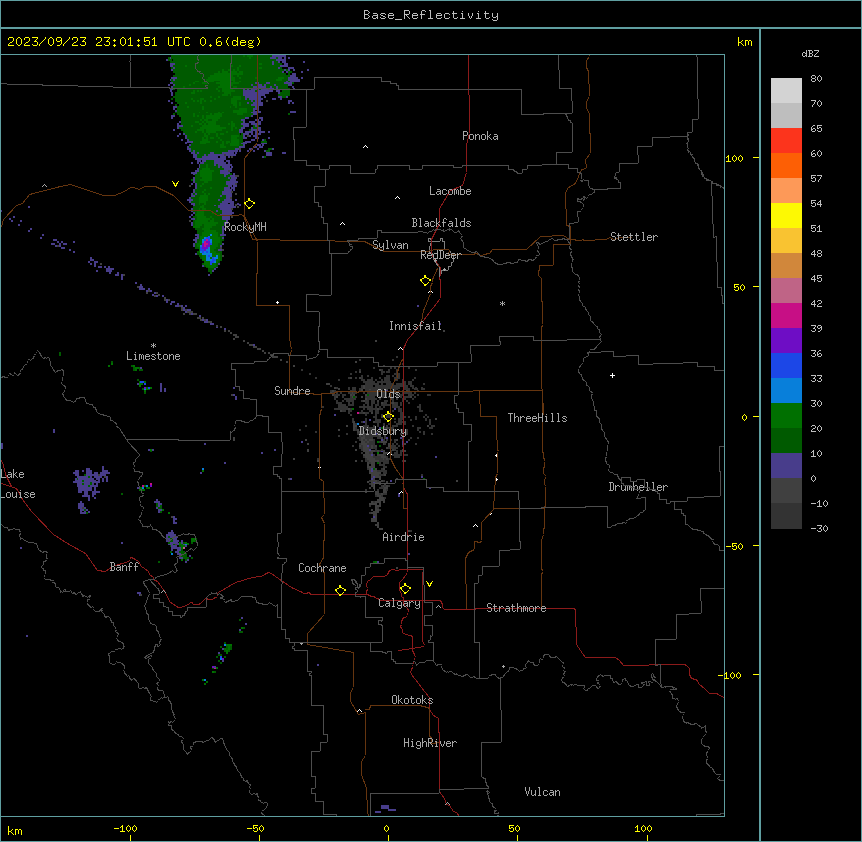Click the Vulcan city label
Image resolution: width=862 pixels, height=842 pixels.
click(543, 792)
